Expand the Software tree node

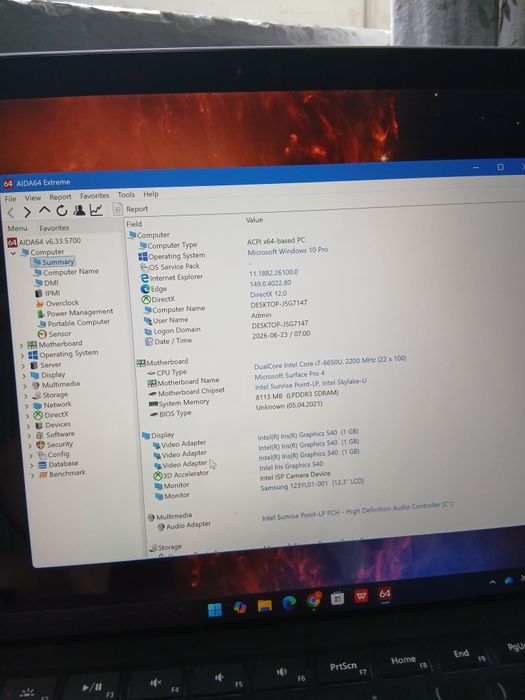(x=30, y=436)
